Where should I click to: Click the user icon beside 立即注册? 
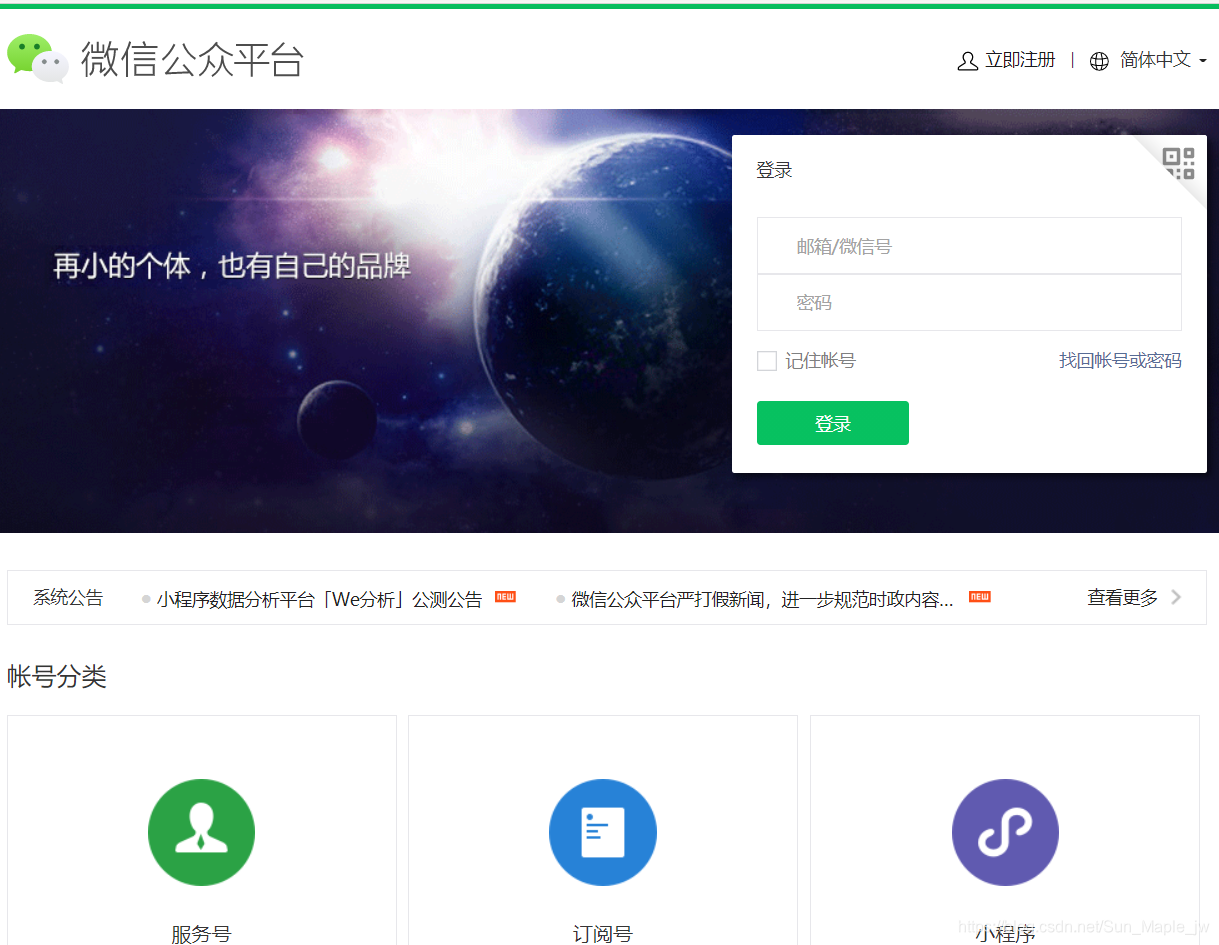pyautogui.click(x=967, y=61)
